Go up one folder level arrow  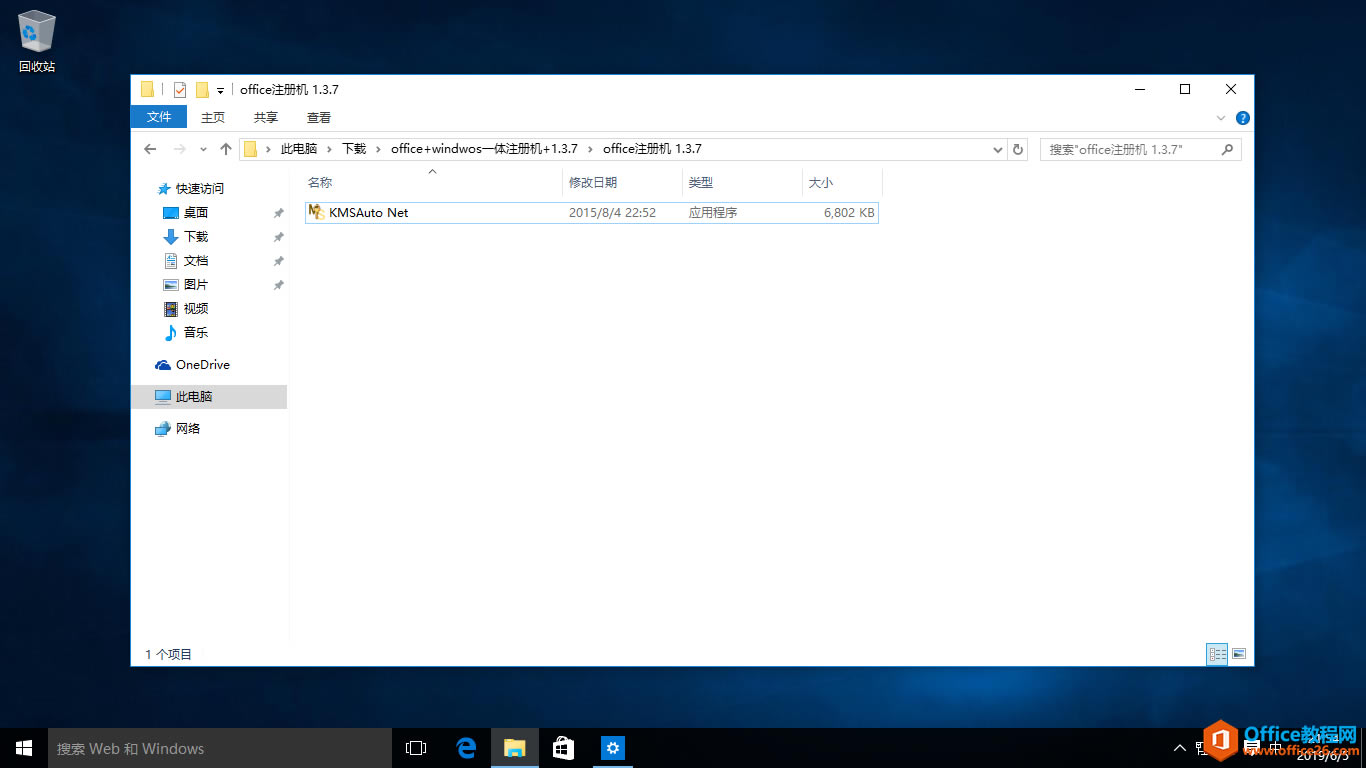point(225,149)
